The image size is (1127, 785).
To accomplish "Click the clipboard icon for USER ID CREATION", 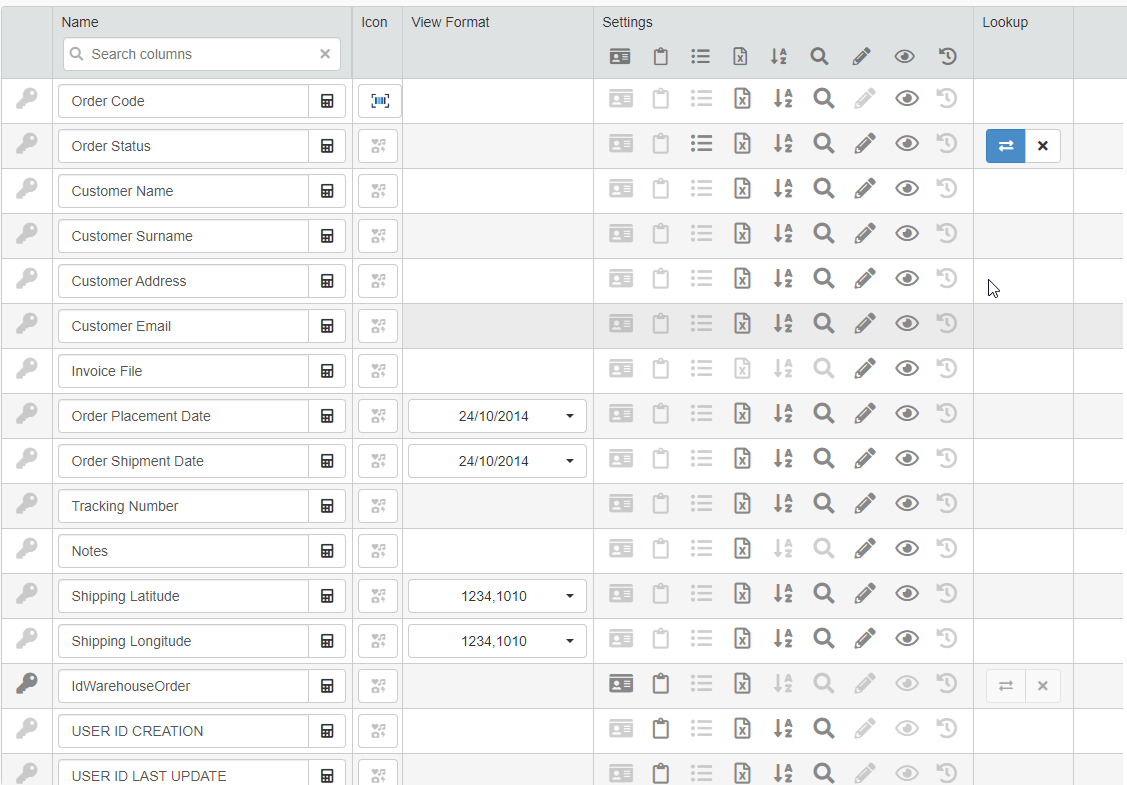I will tap(661, 729).
